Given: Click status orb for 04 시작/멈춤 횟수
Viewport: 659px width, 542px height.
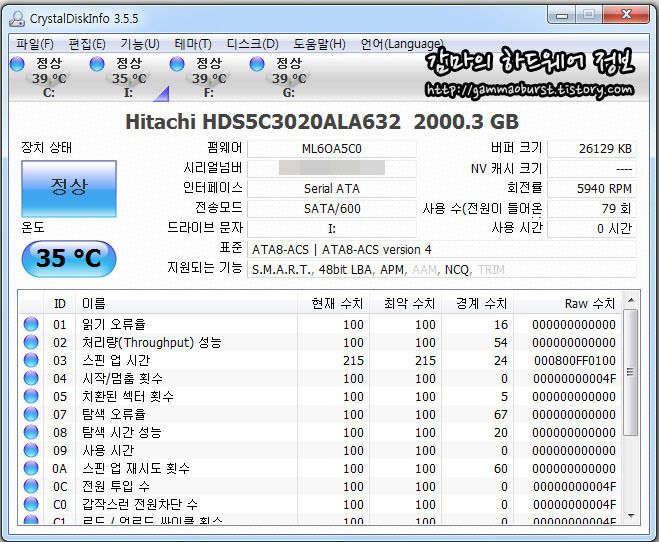Looking at the screenshot, I should click(x=31, y=378).
